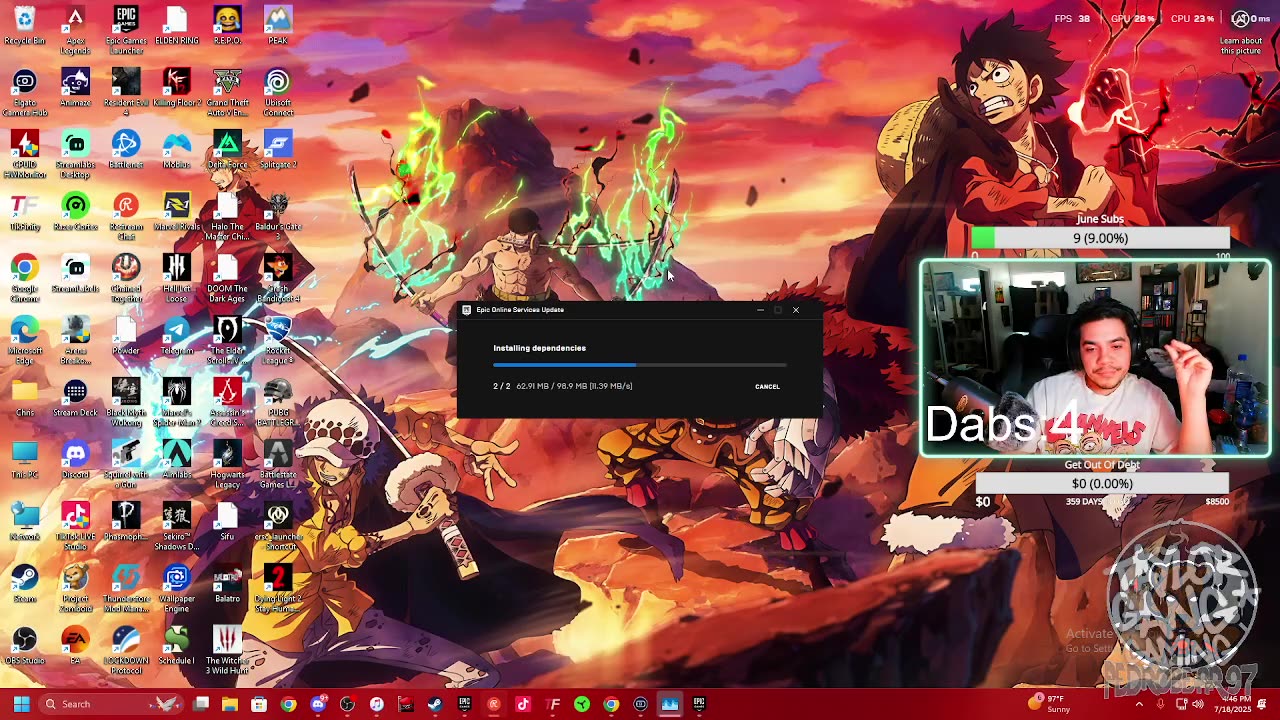Open Elgato Camera Hub
The width and height of the screenshot is (1280, 720).
(x=25, y=93)
